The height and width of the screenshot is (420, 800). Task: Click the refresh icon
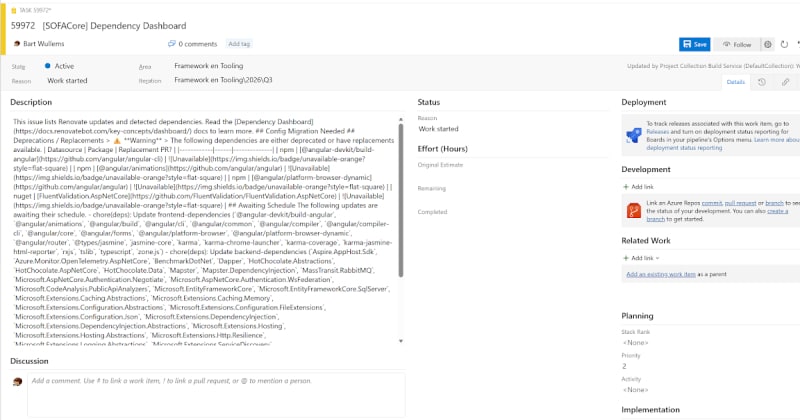coord(784,44)
